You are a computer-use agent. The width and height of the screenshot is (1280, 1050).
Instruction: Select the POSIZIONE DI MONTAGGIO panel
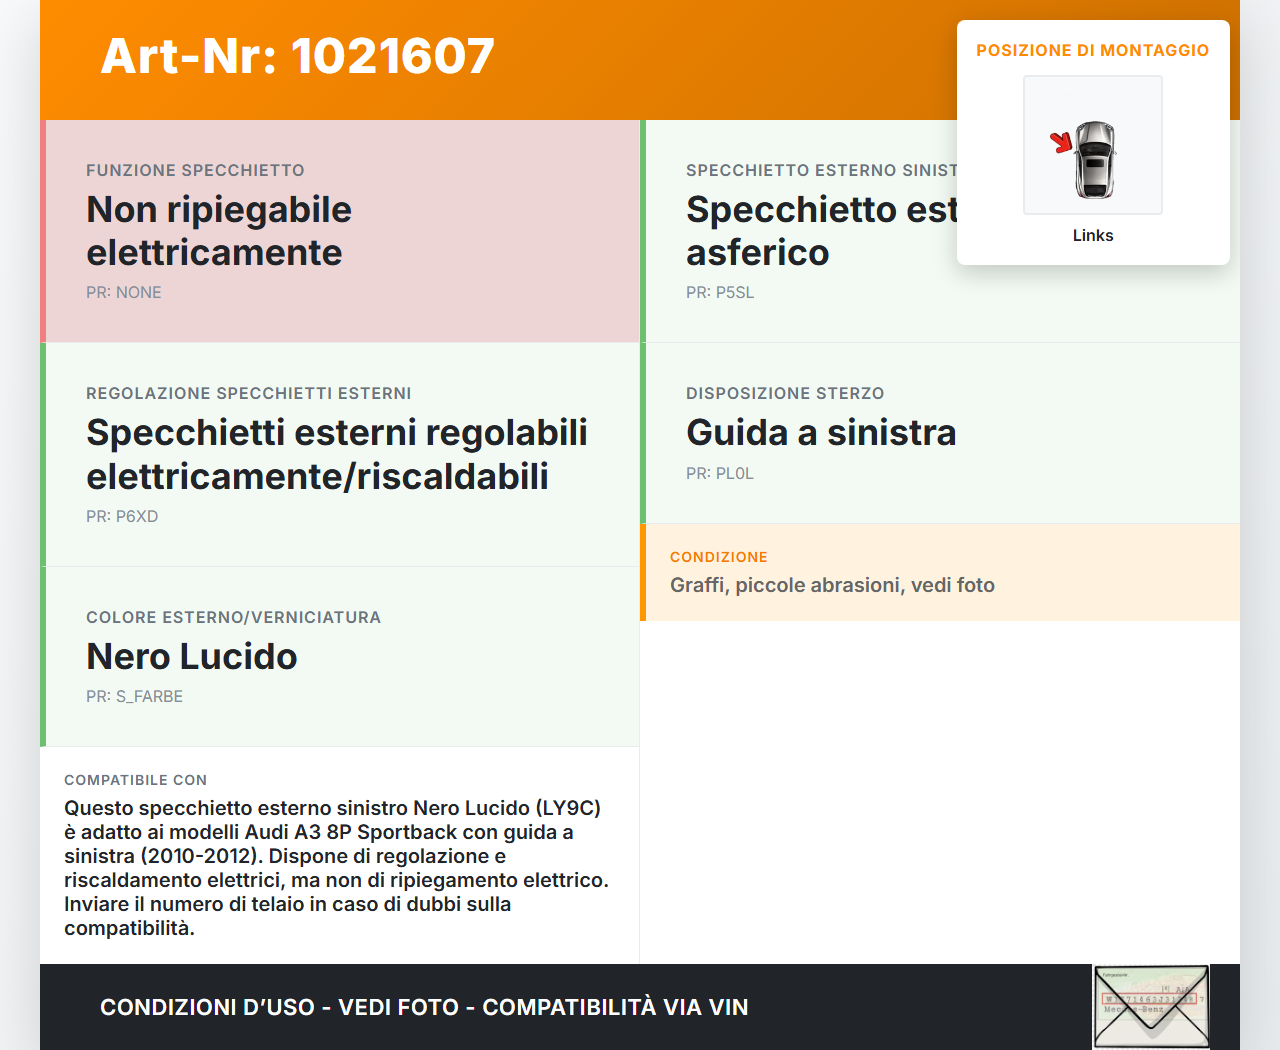(1093, 49)
